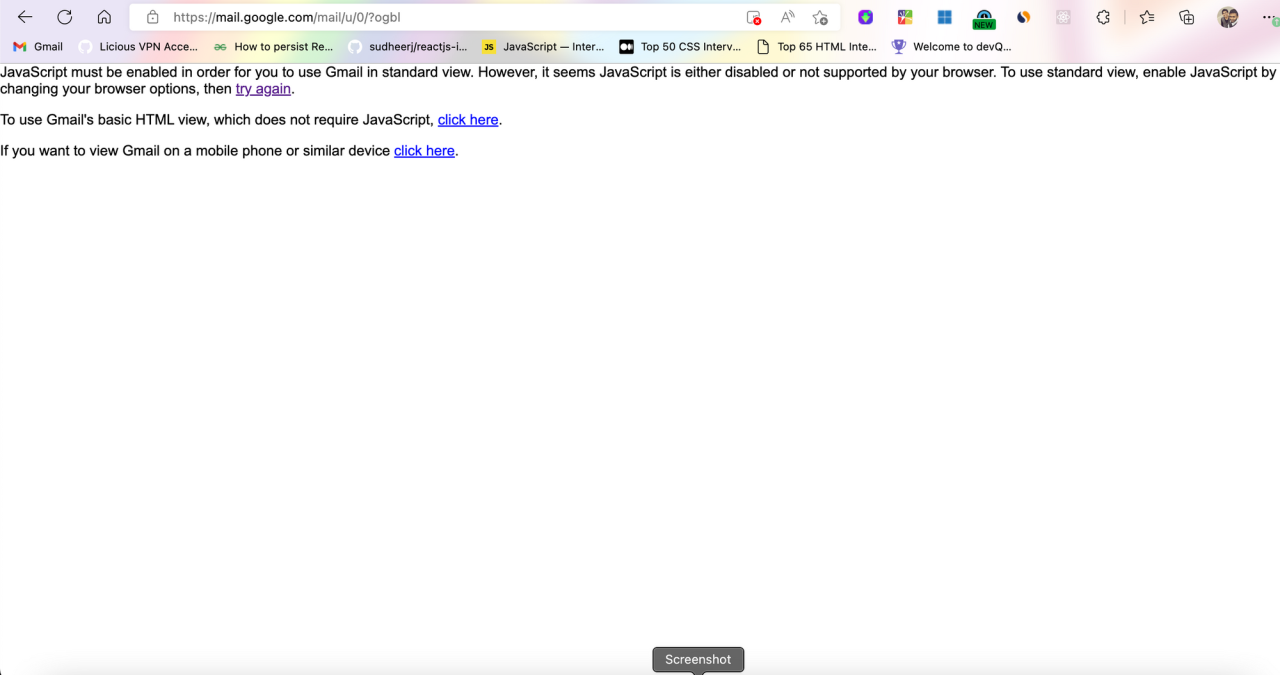
Task: Reload the current page
Action: pyautogui.click(x=64, y=17)
